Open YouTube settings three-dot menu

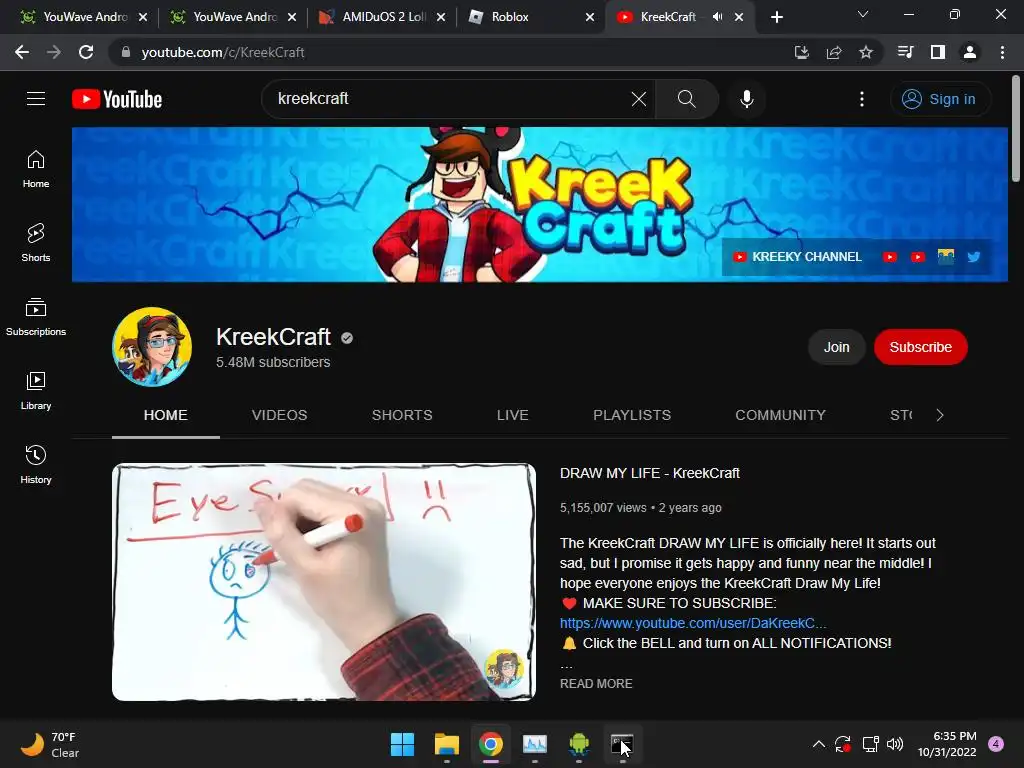pos(862,99)
